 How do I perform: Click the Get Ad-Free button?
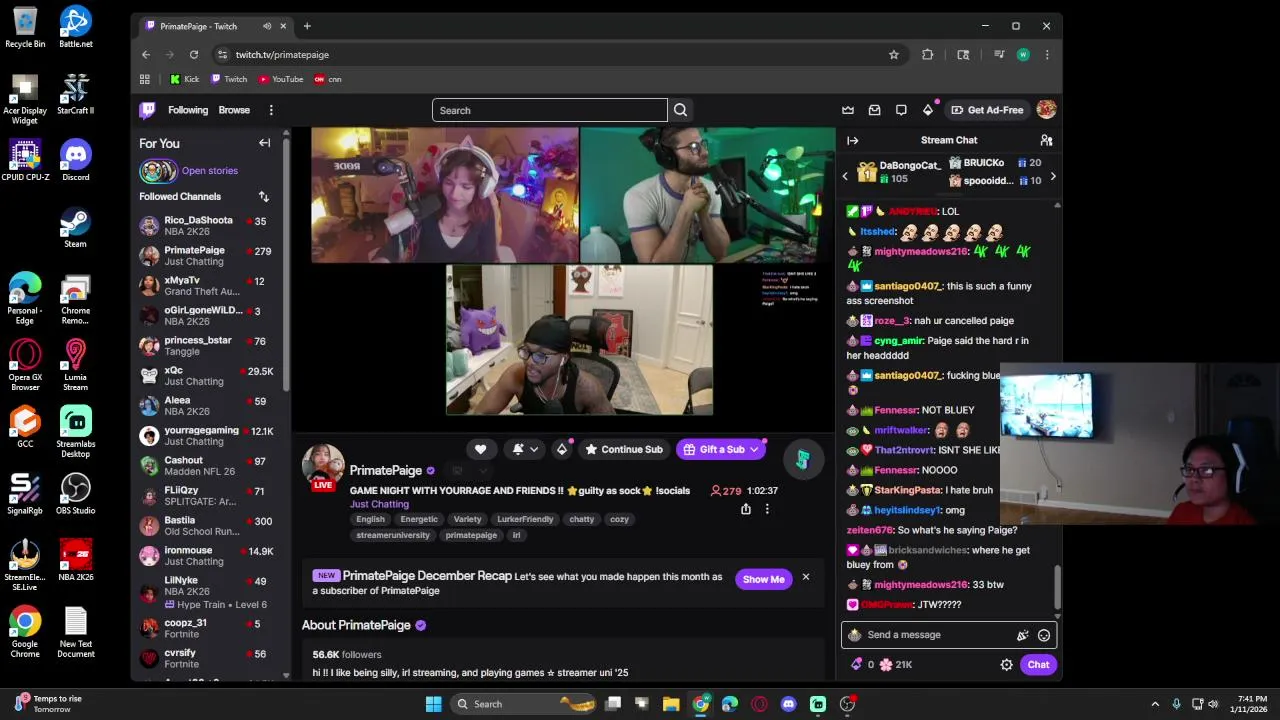(x=987, y=110)
